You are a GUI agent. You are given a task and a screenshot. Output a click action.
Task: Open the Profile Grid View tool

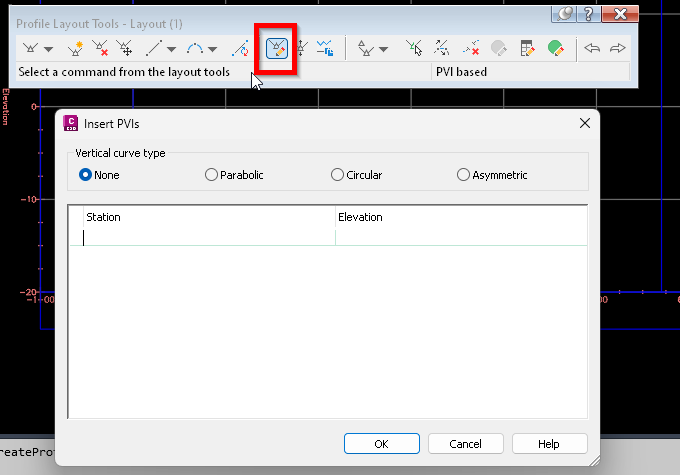[x=527, y=48]
